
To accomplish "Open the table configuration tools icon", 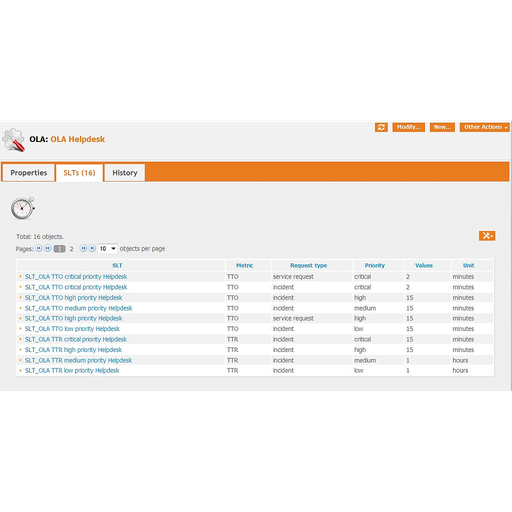I will pos(487,236).
